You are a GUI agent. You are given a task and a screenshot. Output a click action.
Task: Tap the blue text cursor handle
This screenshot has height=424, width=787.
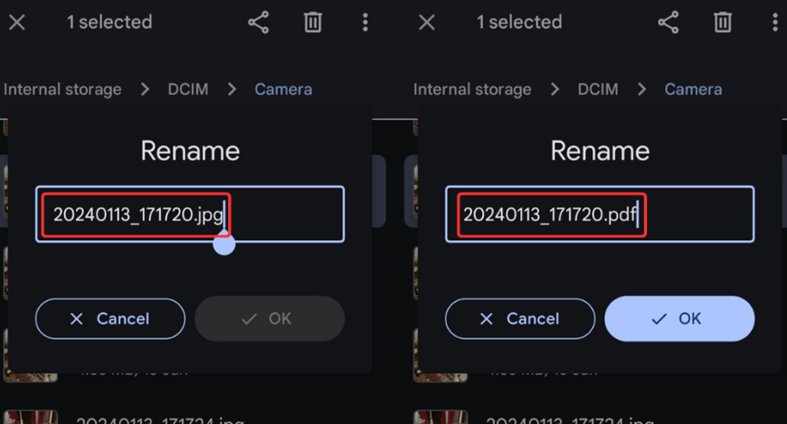224,244
